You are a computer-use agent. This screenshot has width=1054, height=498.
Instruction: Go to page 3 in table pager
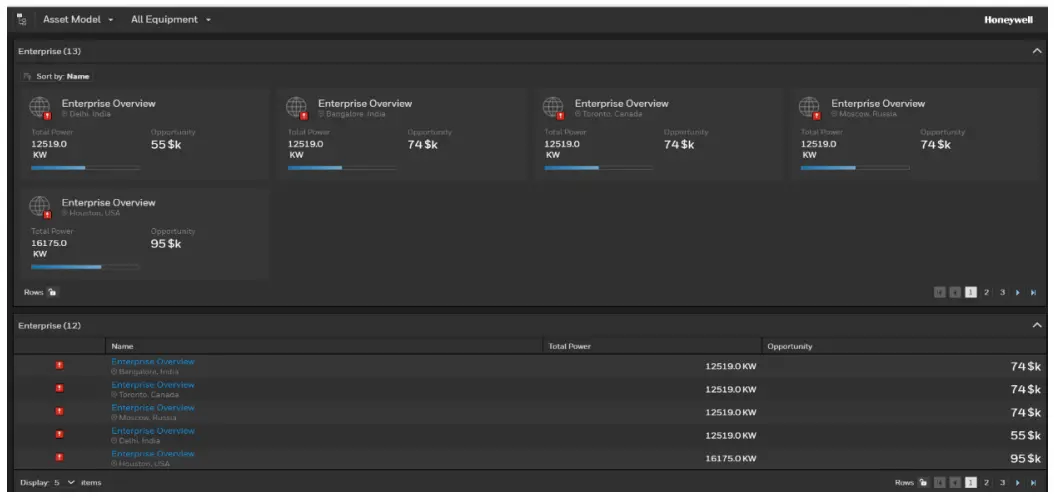pos(1002,483)
